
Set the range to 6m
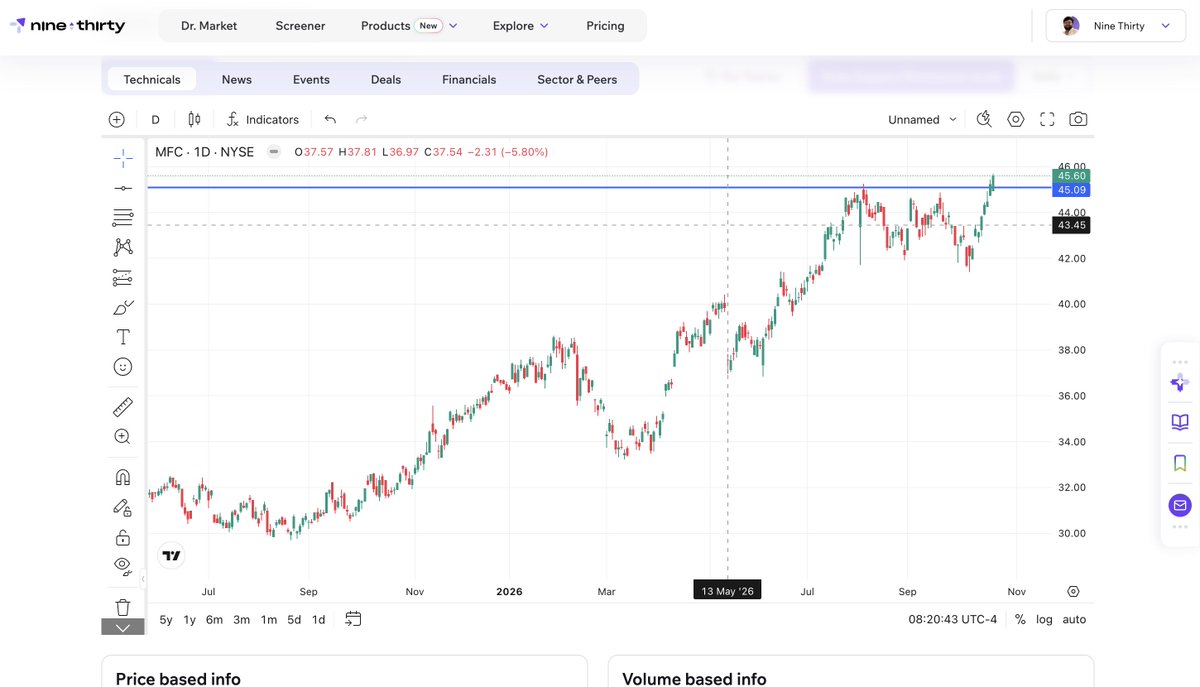click(x=214, y=619)
